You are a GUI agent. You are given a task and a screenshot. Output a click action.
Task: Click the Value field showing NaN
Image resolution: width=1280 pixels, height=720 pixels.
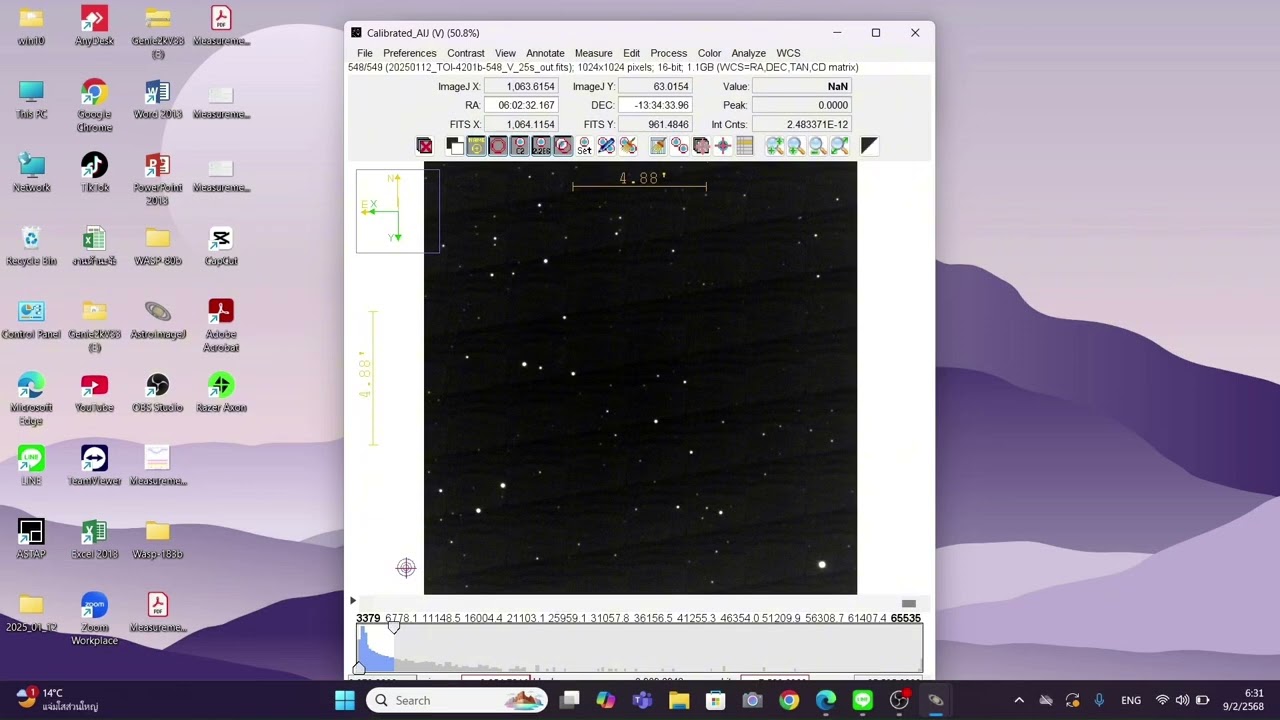pyautogui.click(x=802, y=86)
